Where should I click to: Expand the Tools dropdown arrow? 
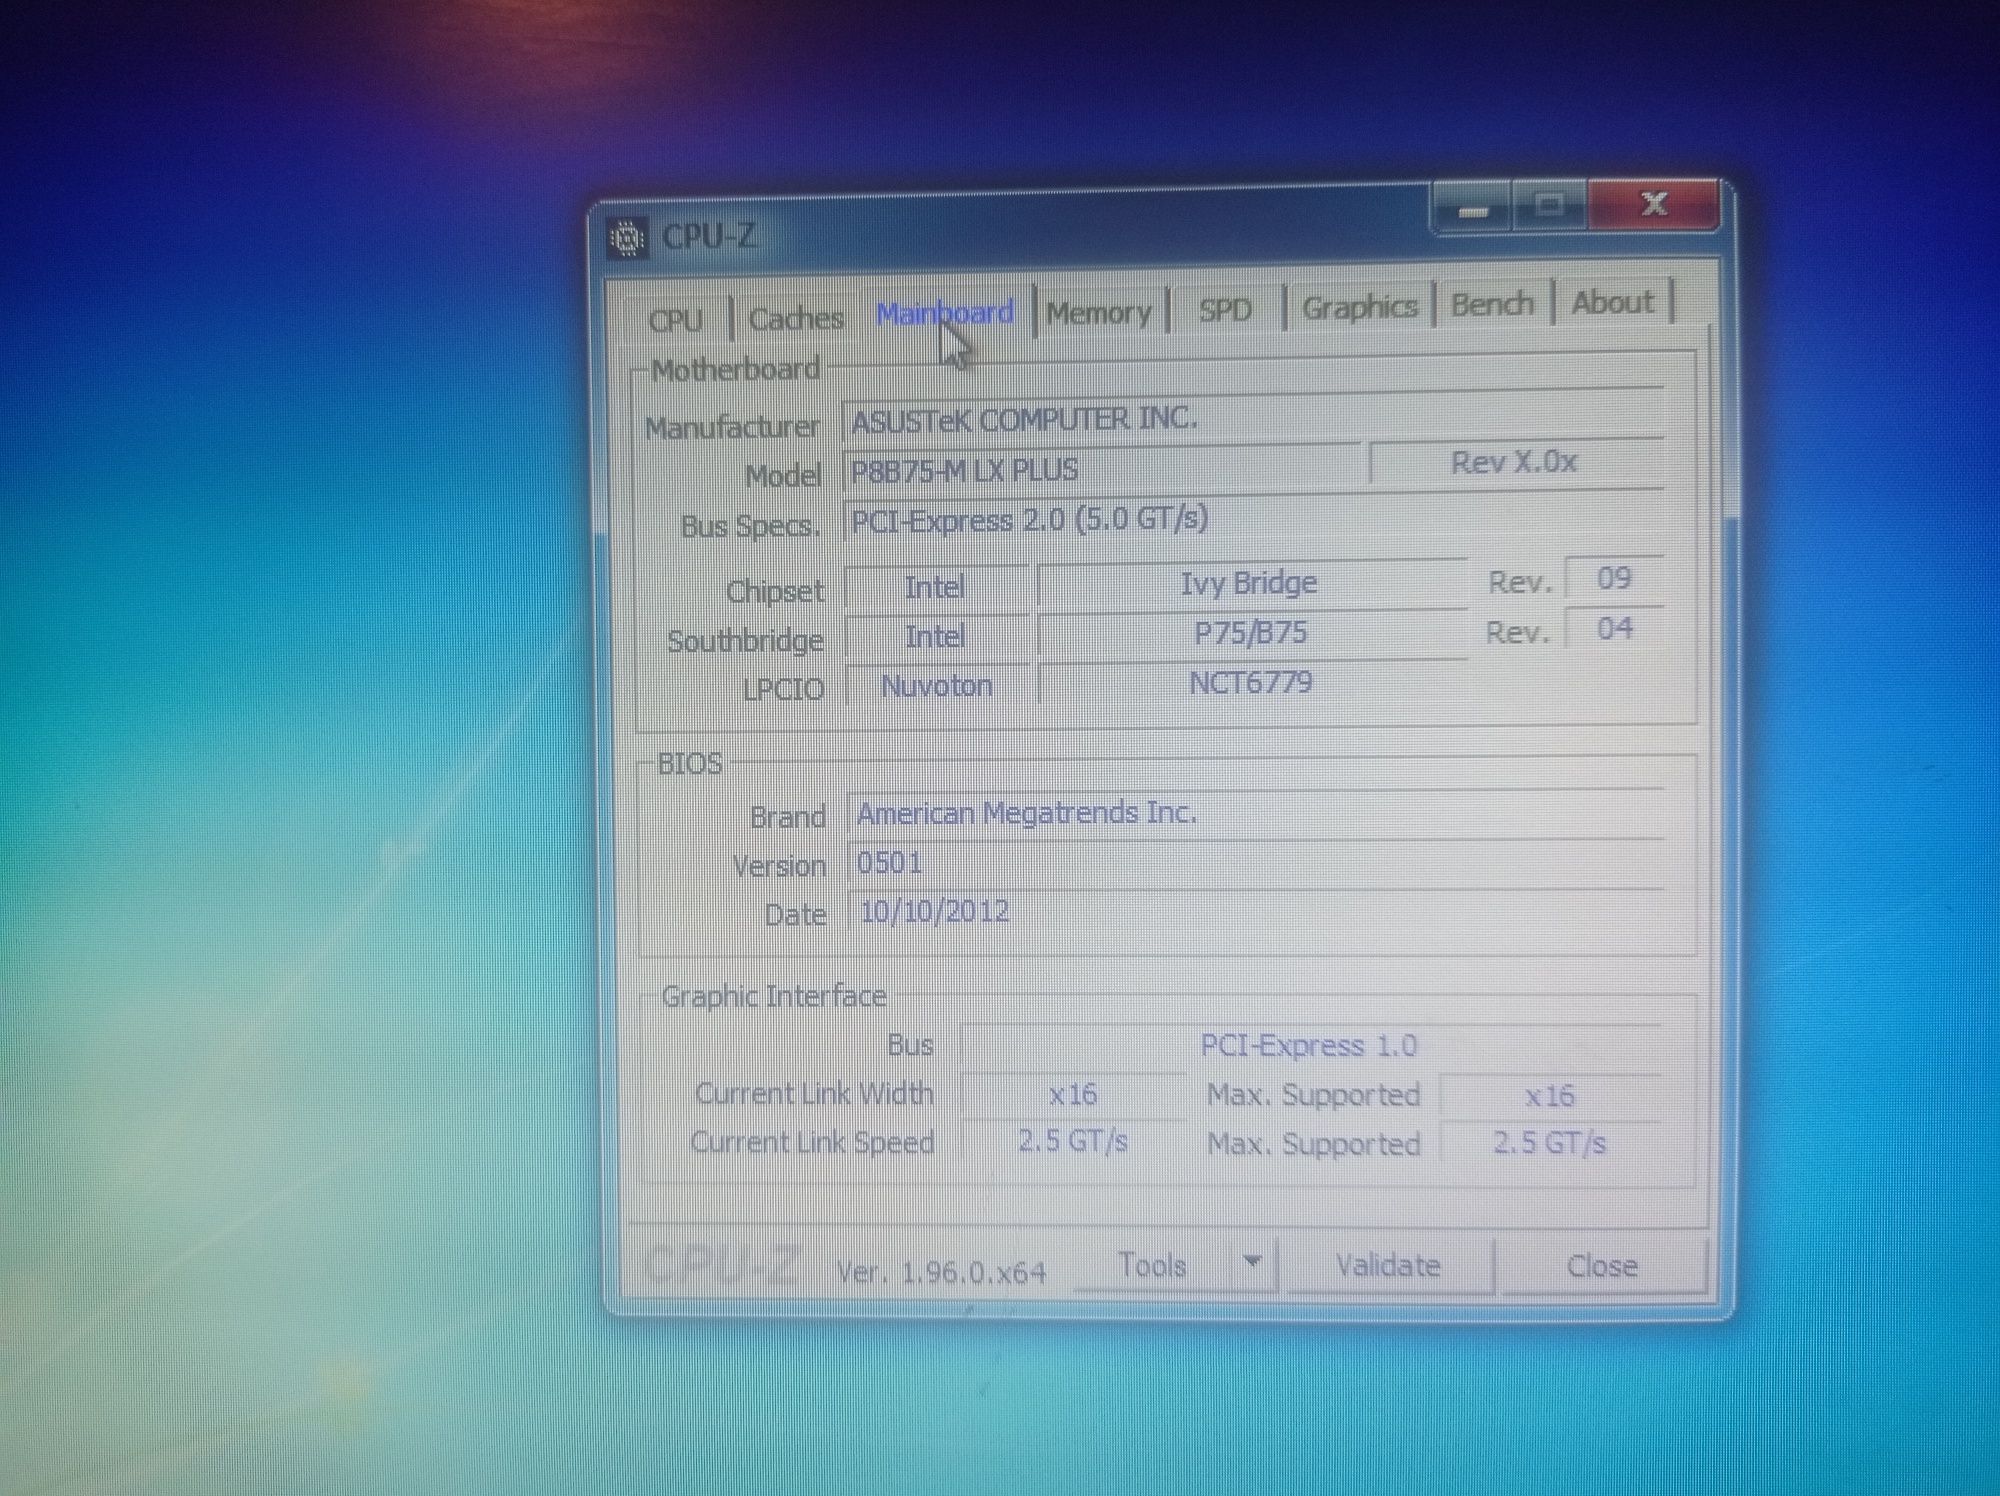(1252, 1263)
